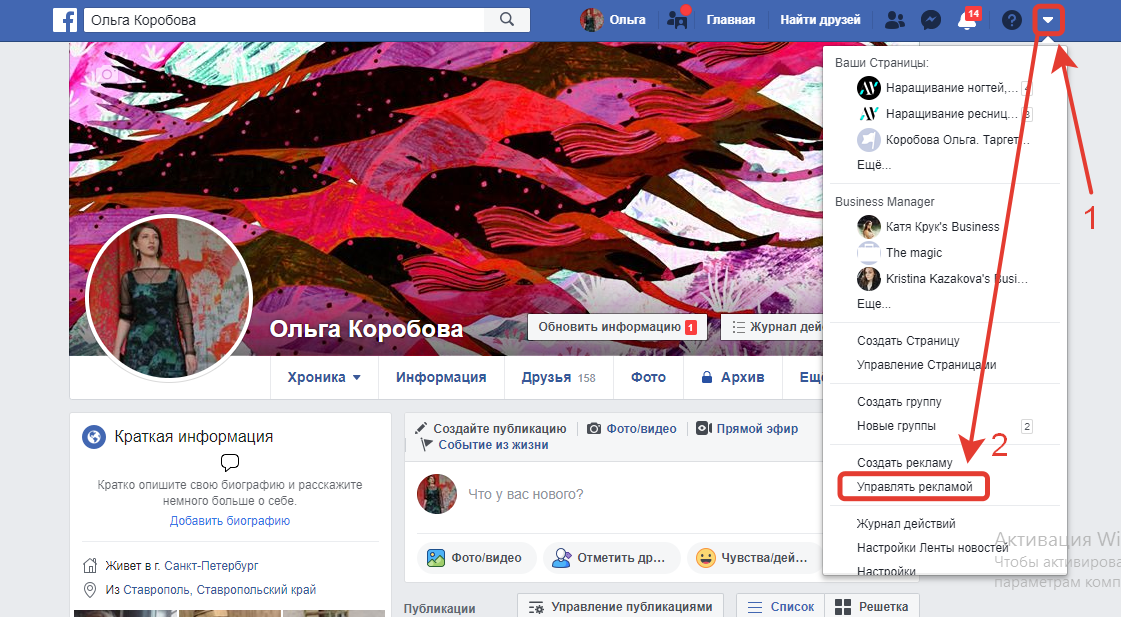Expand the Хроника tab dropdown
The image size is (1121, 617).
pyautogui.click(x=324, y=377)
